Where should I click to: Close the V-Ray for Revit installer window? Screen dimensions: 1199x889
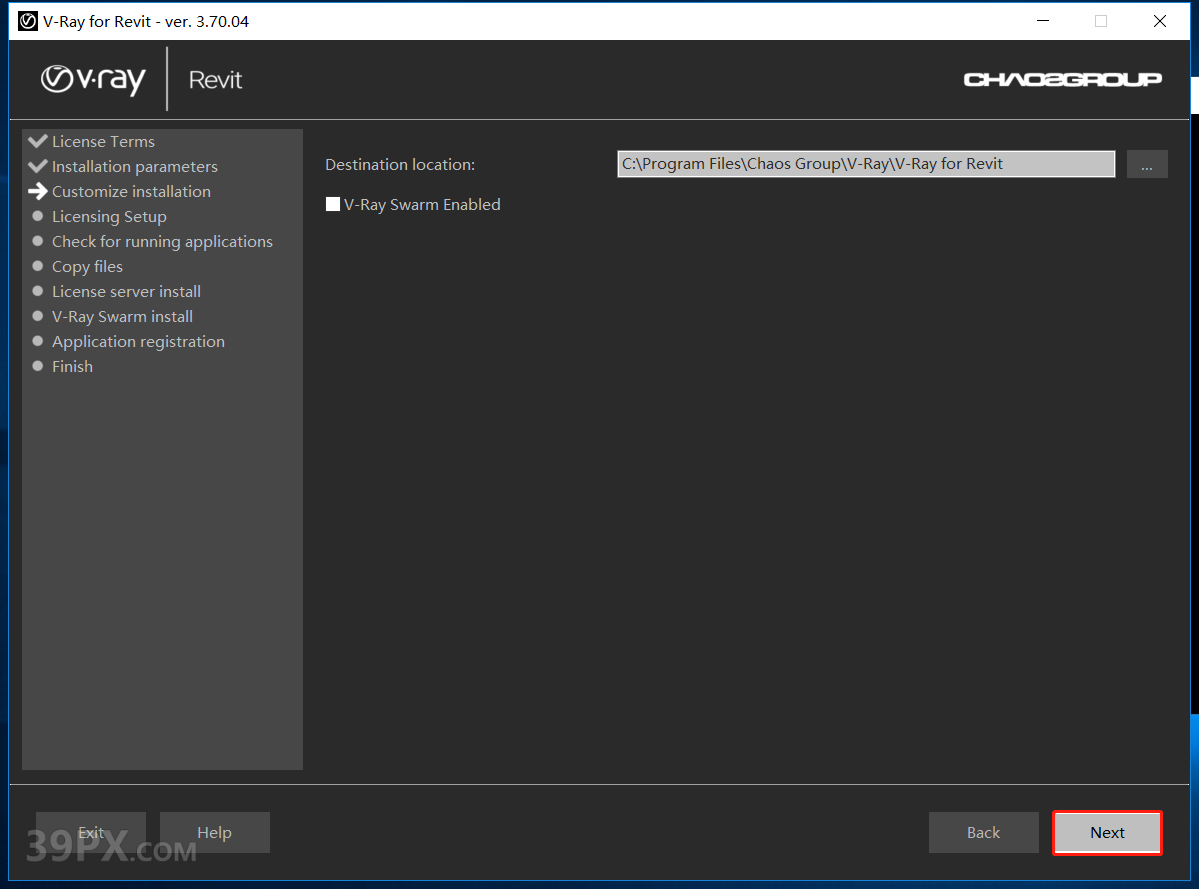point(1160,21)
